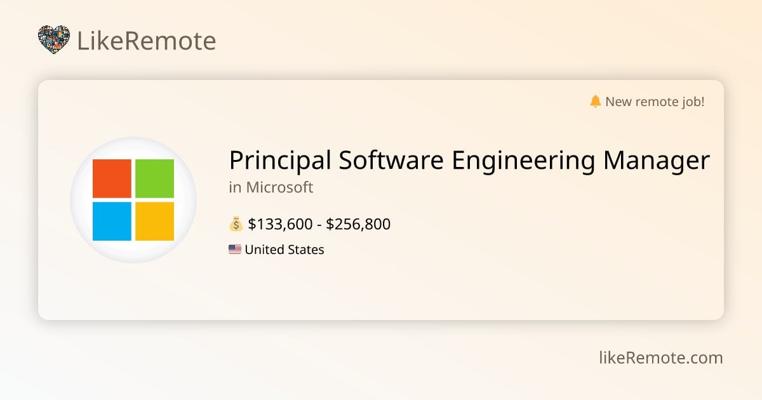Viewport: 762px width, 400px height.
Task: Open the LikeRemote brand name text
Action: (x=146, y=41)
